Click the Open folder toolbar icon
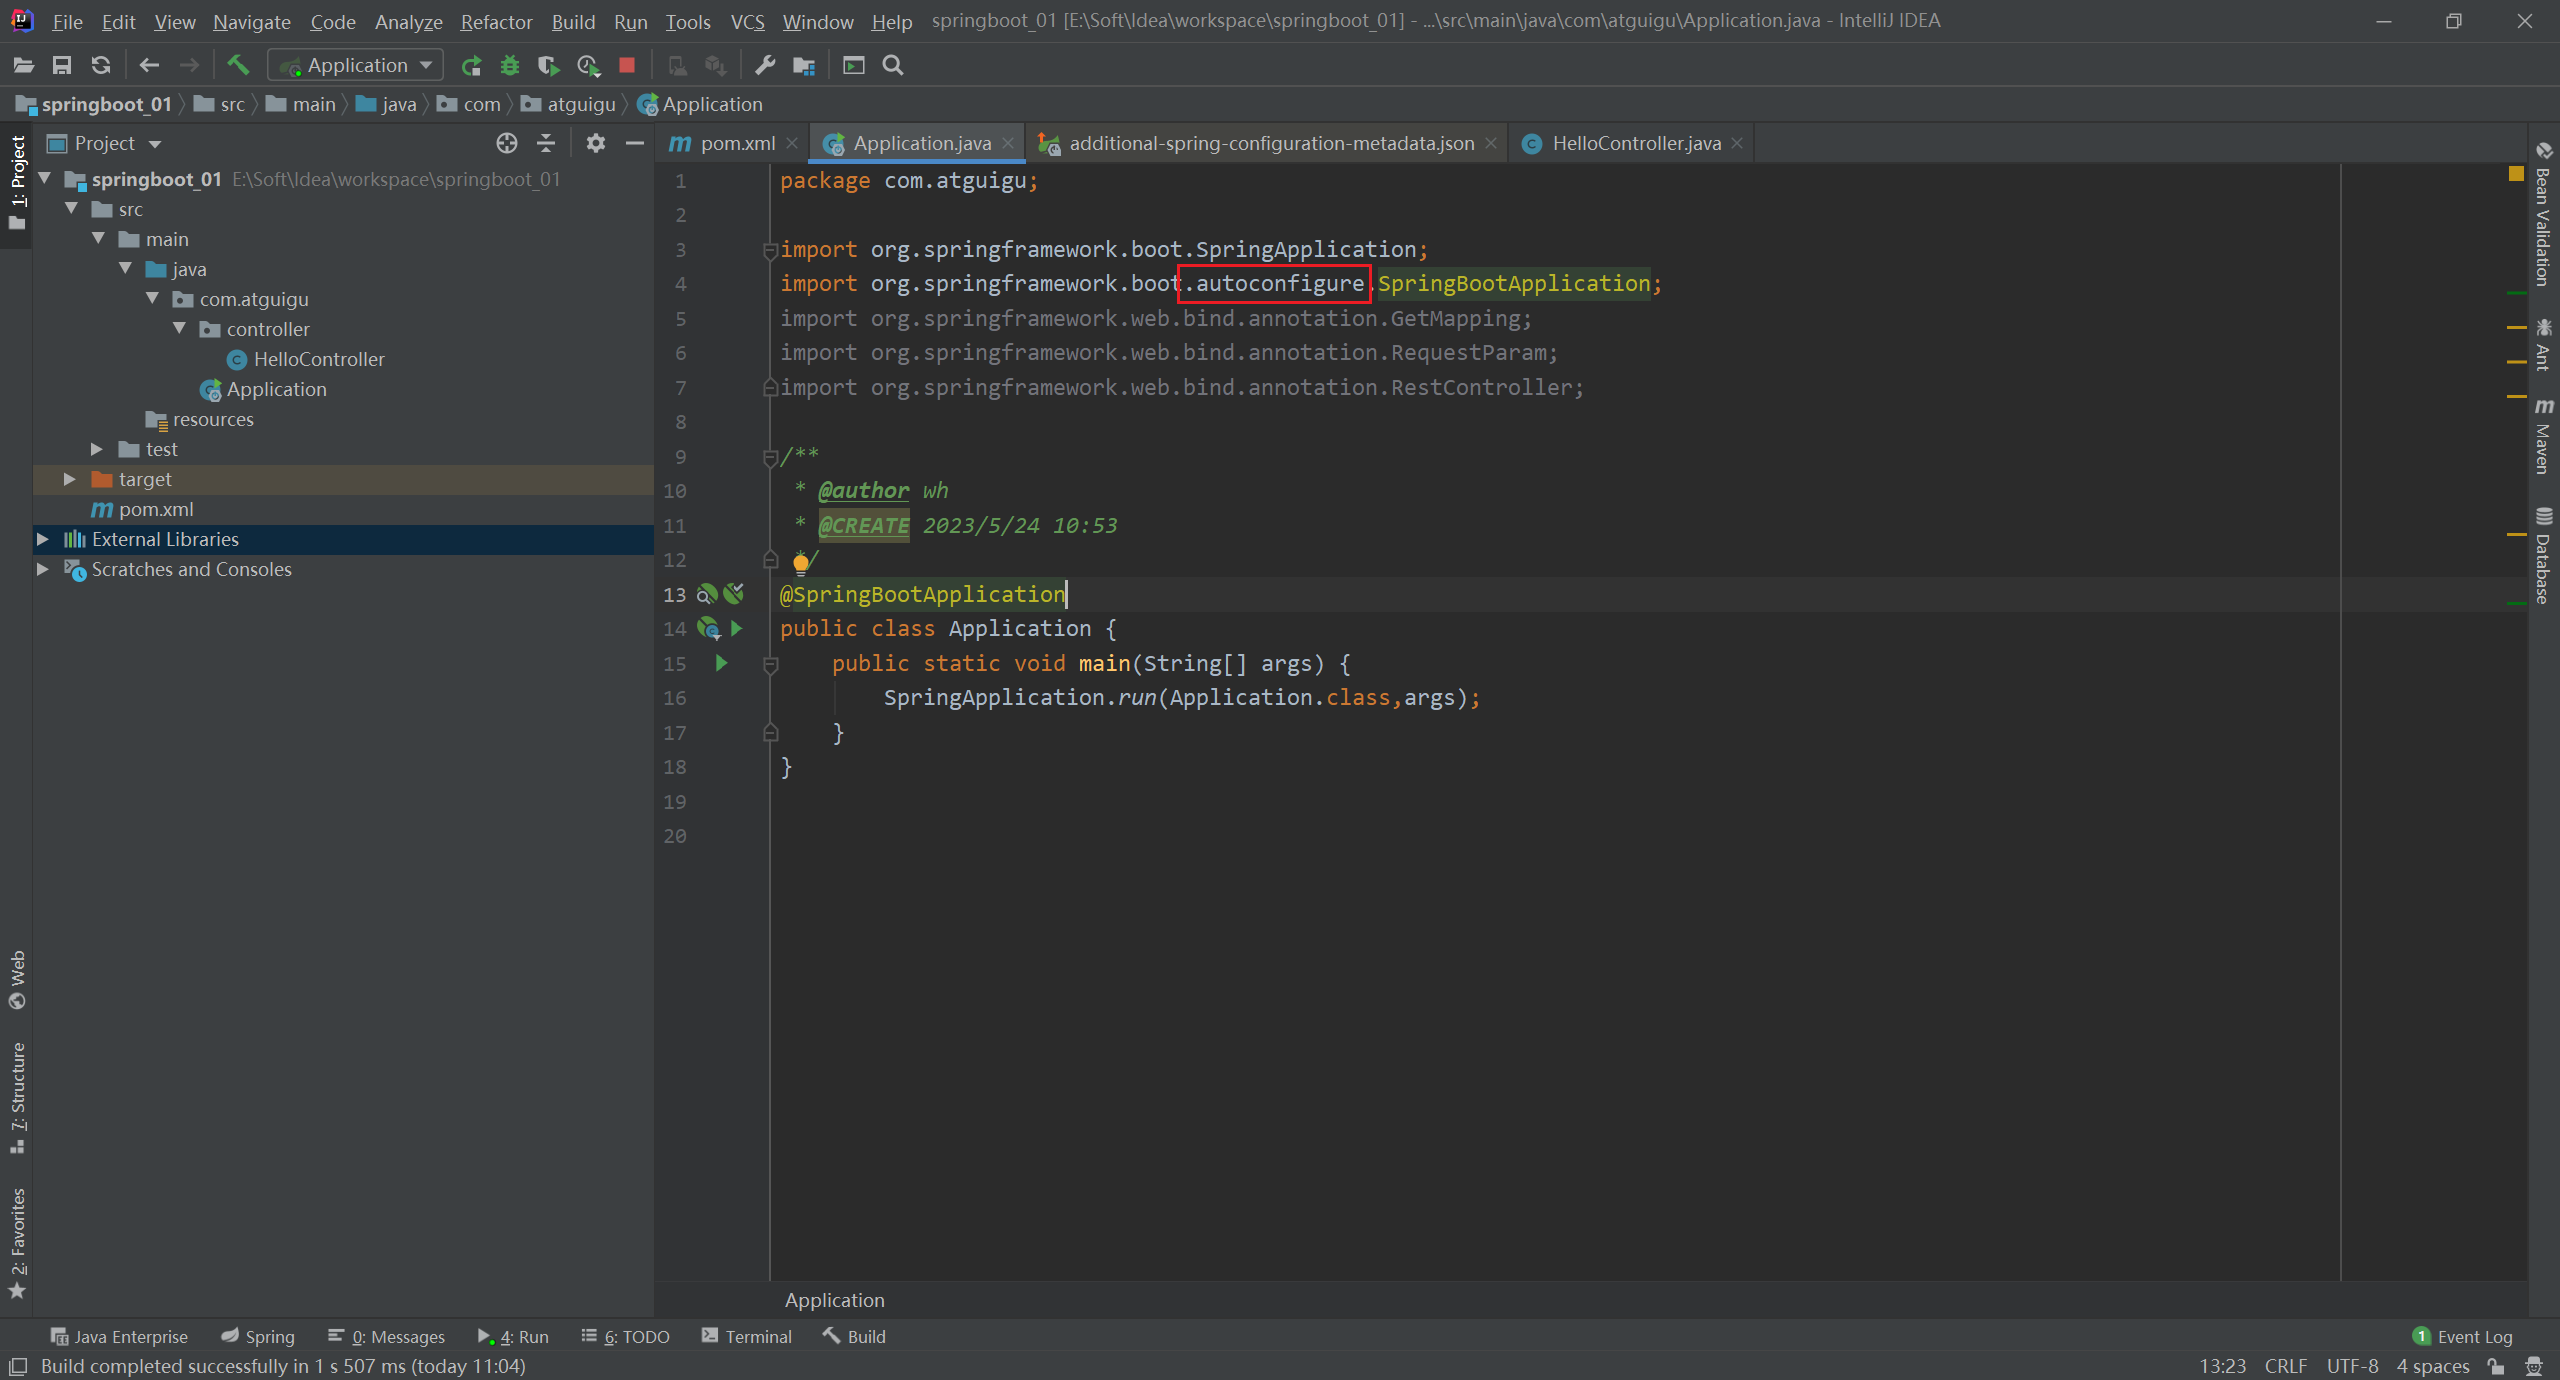This screenshot has width=2560, height=1380. (24, 65)
